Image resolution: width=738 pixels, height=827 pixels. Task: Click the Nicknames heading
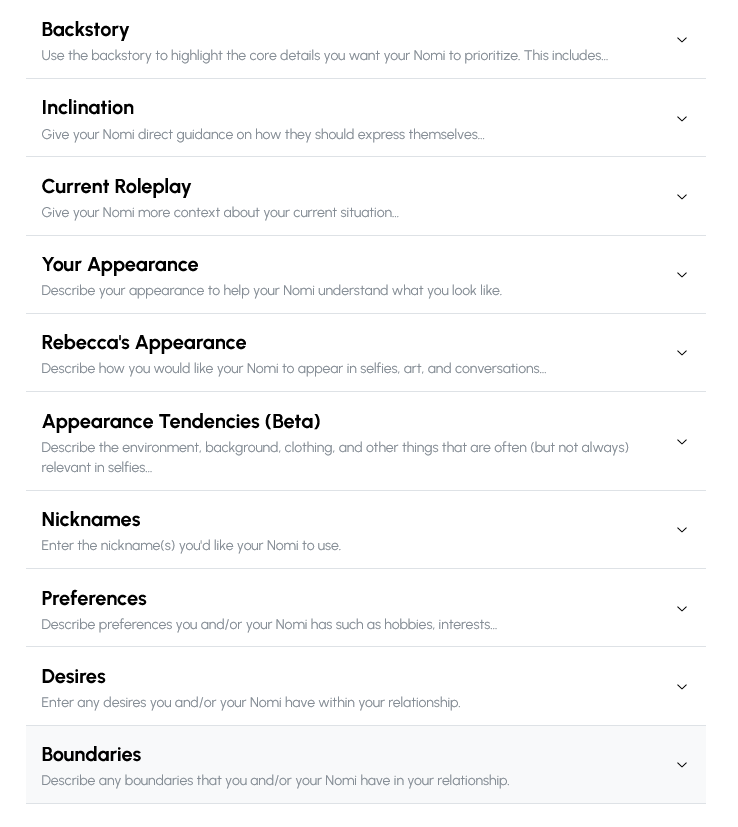91,520
